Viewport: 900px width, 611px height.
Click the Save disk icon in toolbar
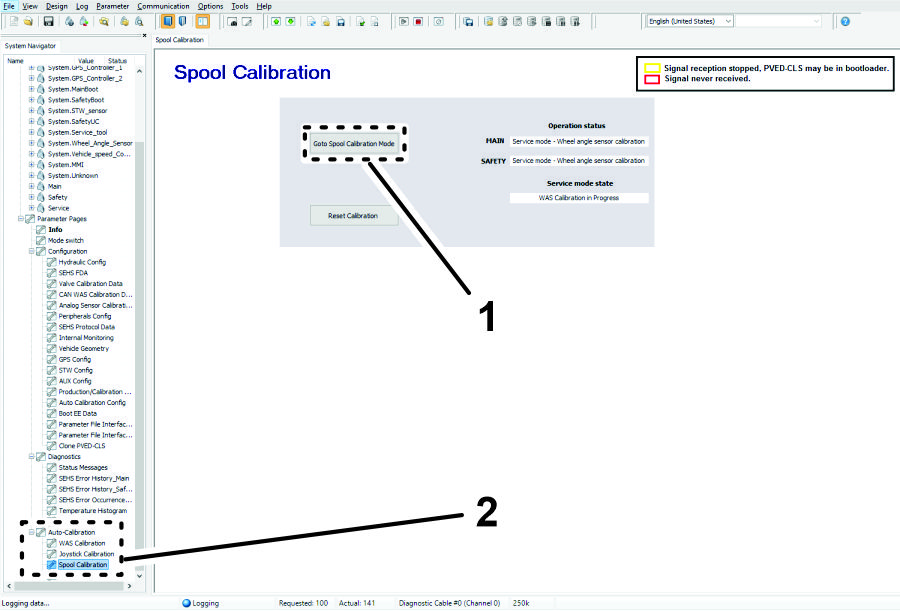pyautogui.click(x=48, y=21)
